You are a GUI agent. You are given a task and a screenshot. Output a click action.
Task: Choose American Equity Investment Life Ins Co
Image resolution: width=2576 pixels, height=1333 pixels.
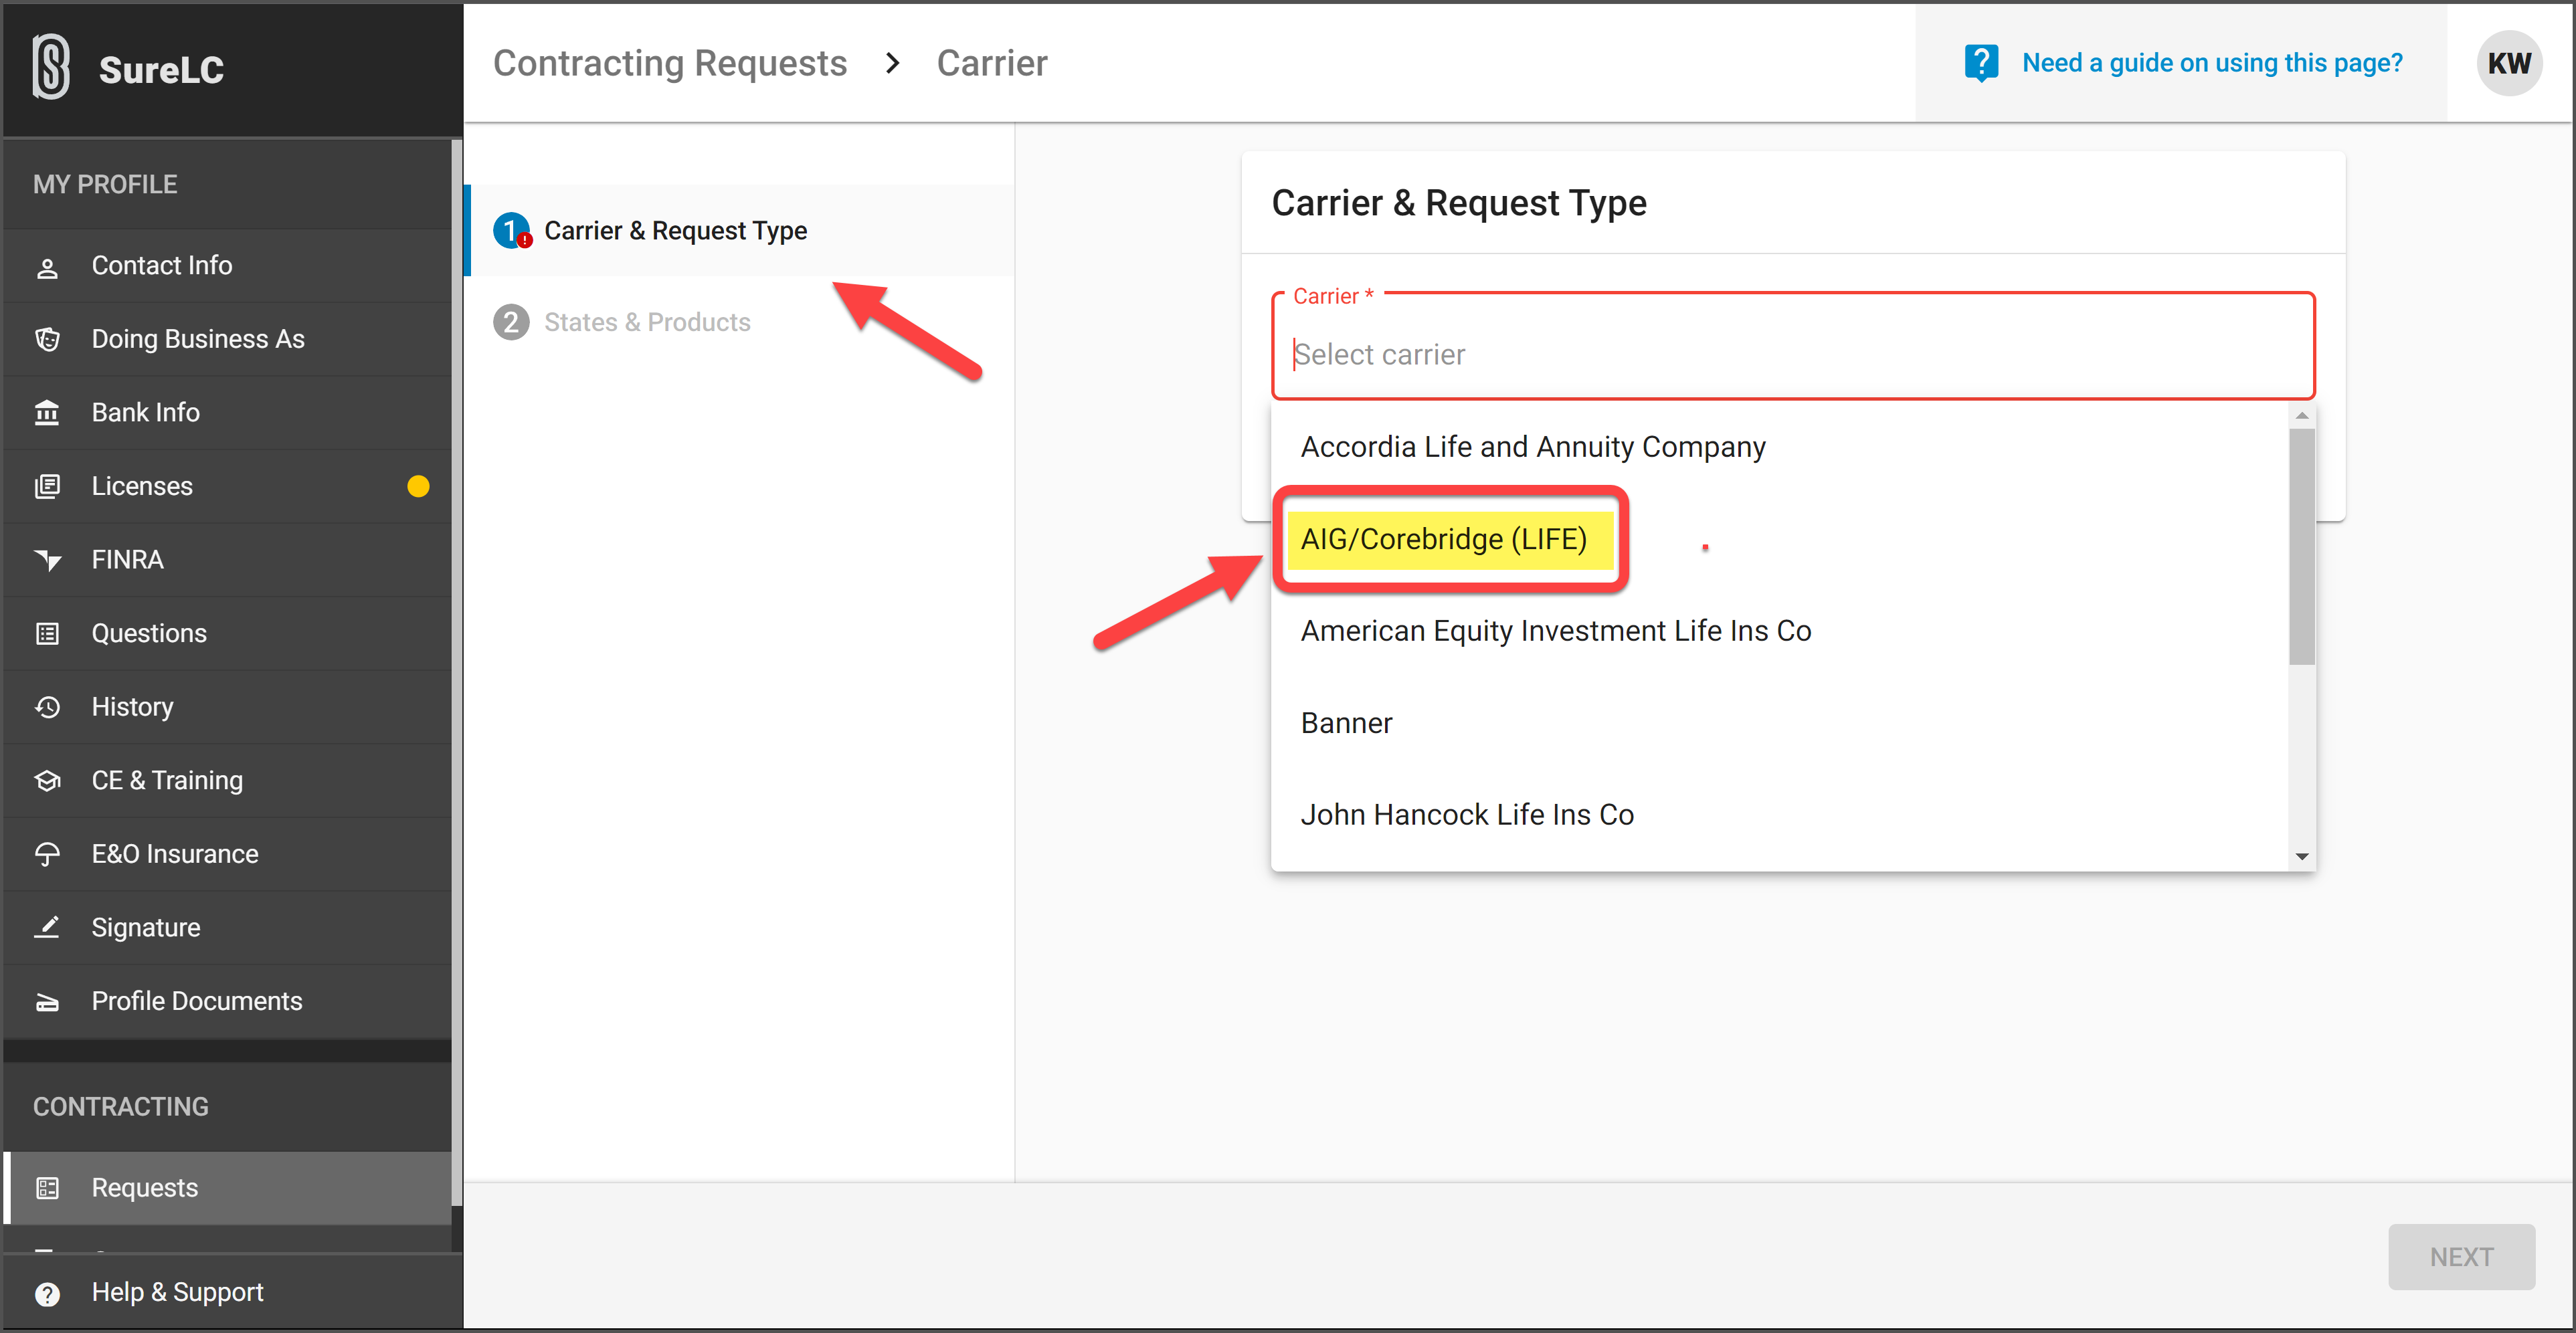(1780, 631)
